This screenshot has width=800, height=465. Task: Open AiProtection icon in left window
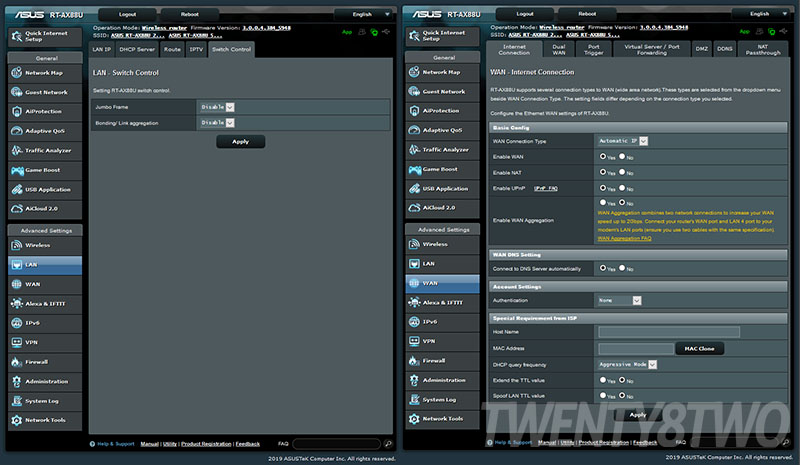[x=16, y=111]
